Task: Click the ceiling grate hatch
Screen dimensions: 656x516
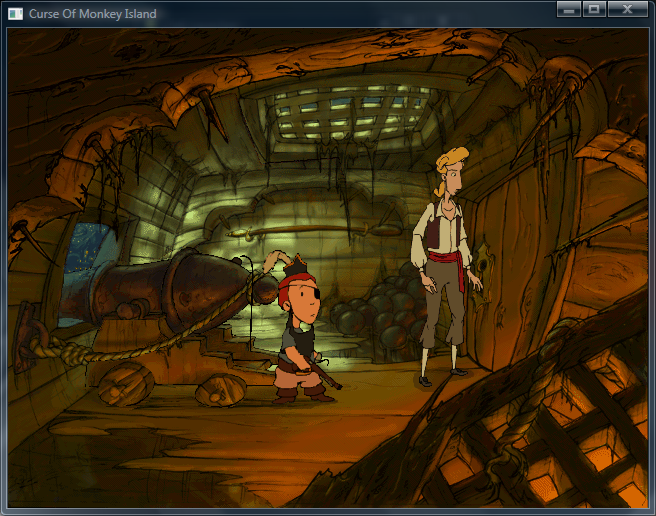Action: click(x=345, y=115)
